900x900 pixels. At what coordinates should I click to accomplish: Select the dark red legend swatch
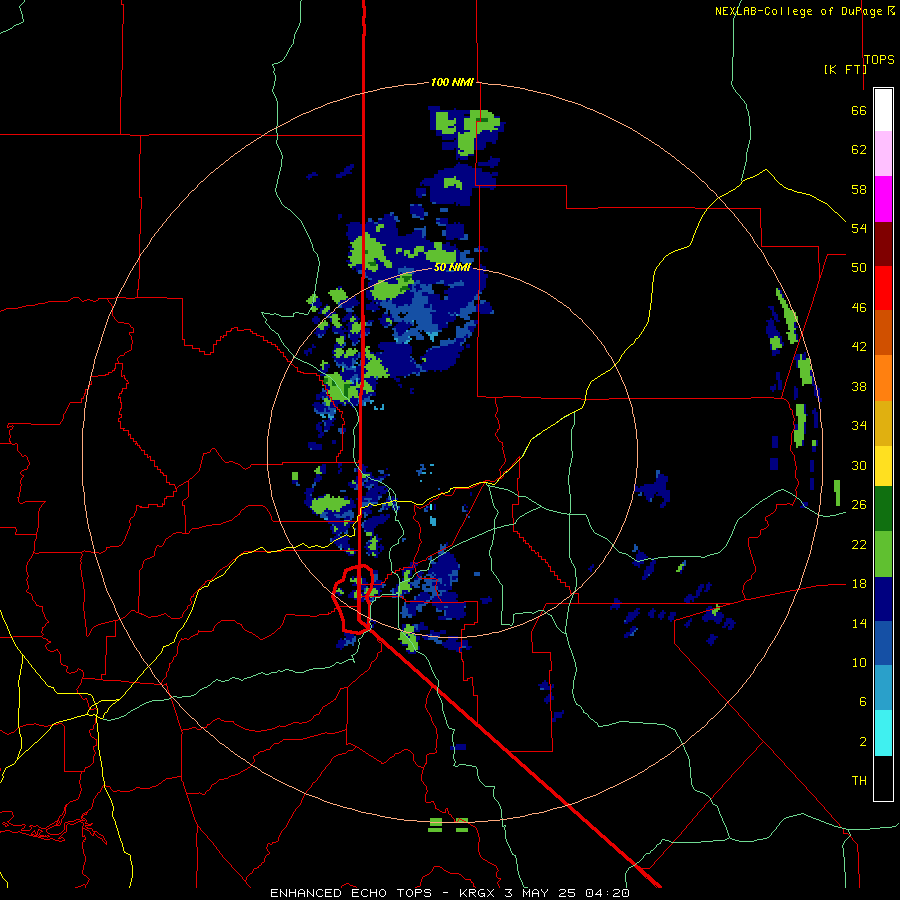(x=883, y=244)
